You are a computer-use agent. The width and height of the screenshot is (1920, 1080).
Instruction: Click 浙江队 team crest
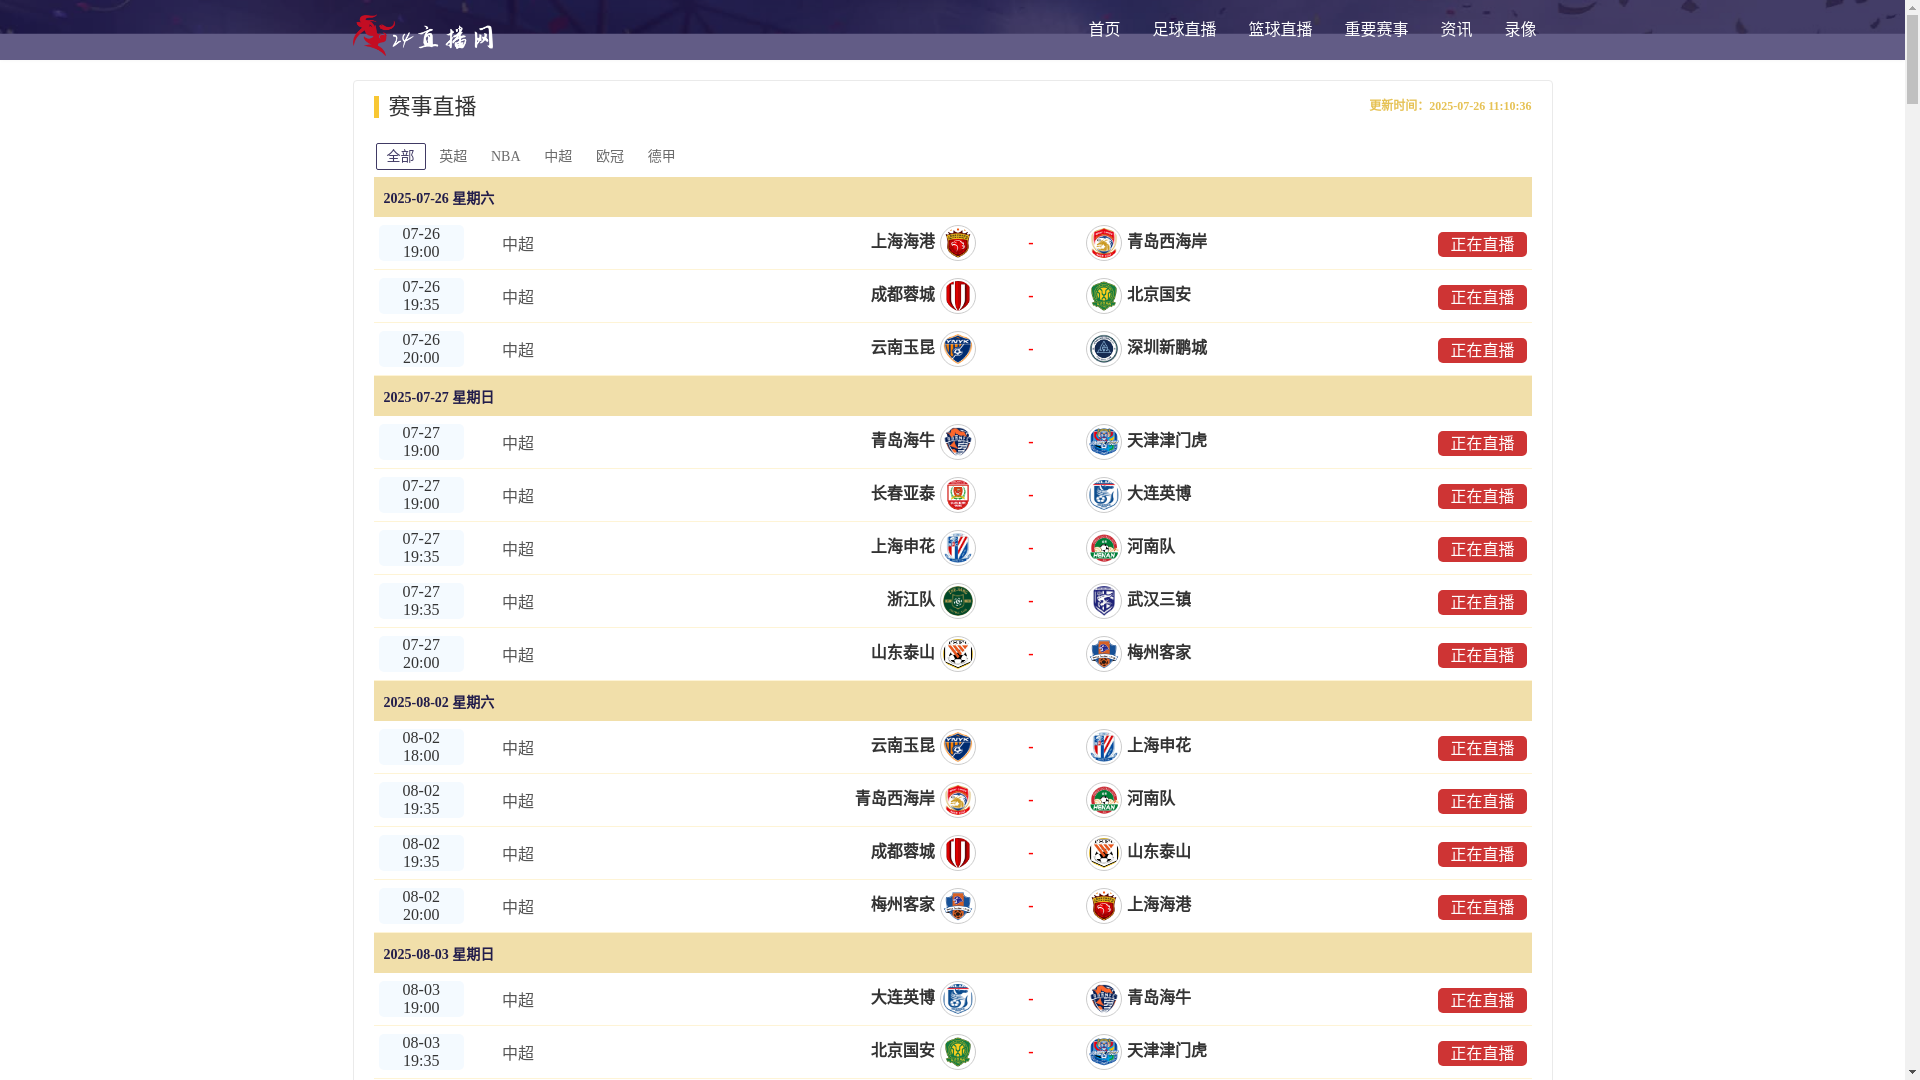958,601
